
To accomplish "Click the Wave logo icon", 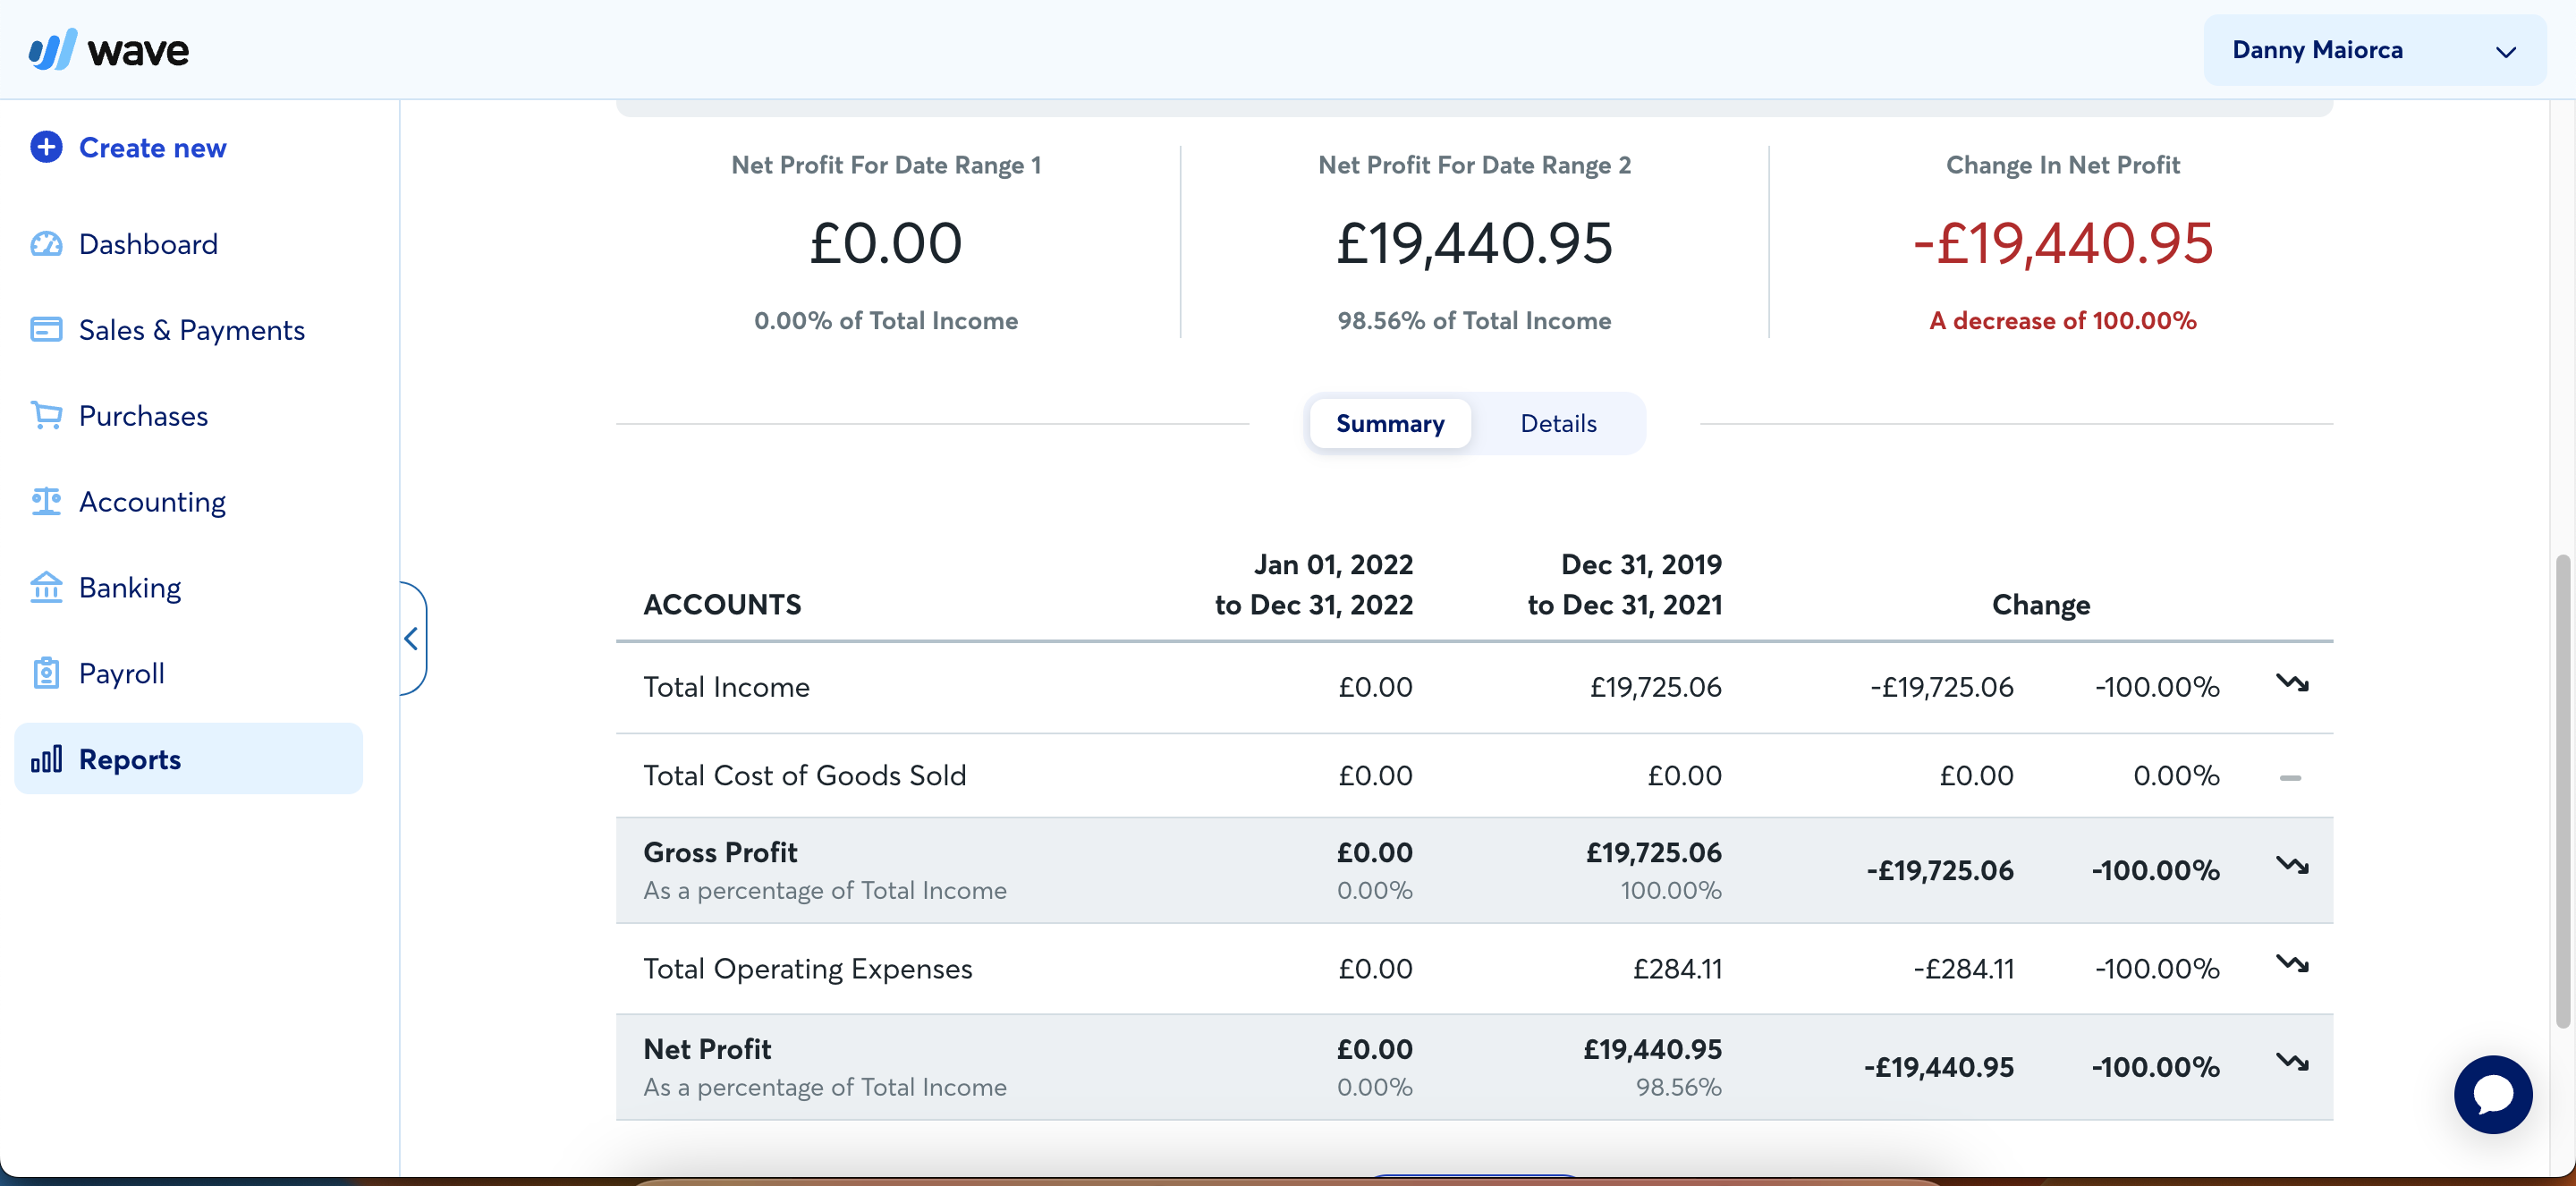I will 52,50.
